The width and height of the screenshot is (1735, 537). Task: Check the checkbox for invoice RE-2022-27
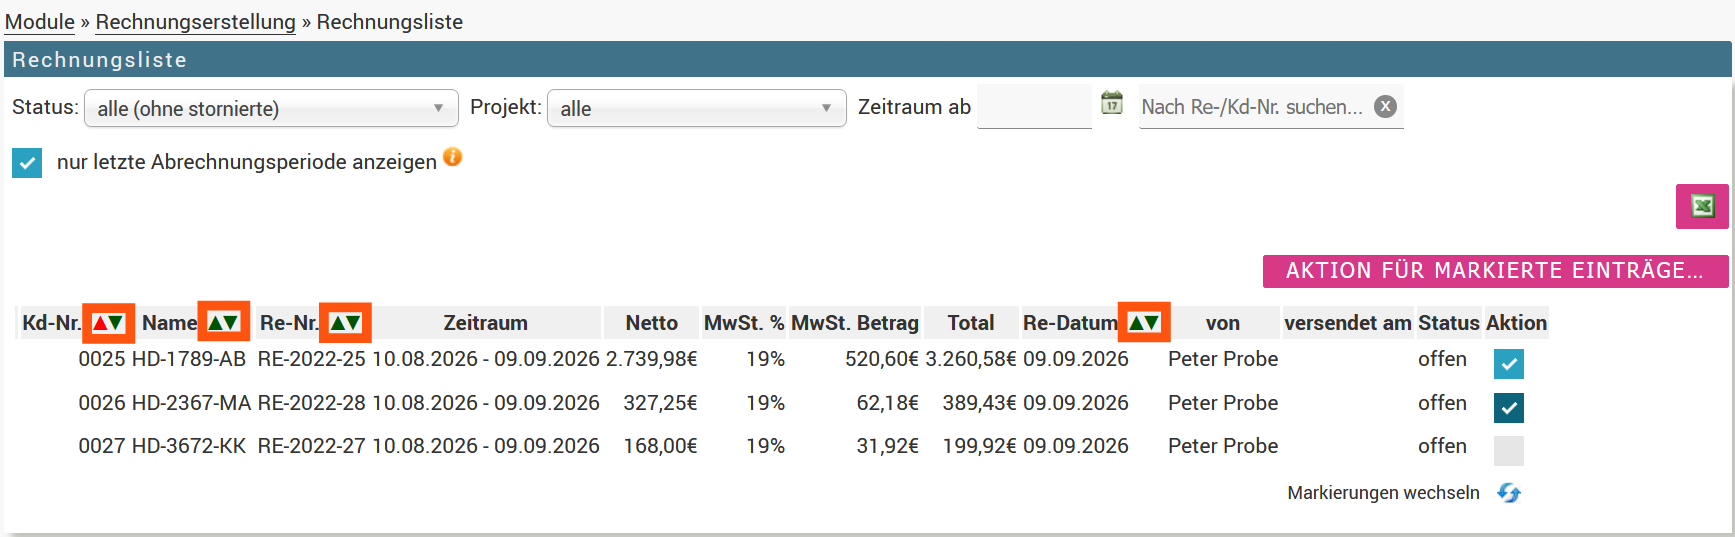[1509, 451]
